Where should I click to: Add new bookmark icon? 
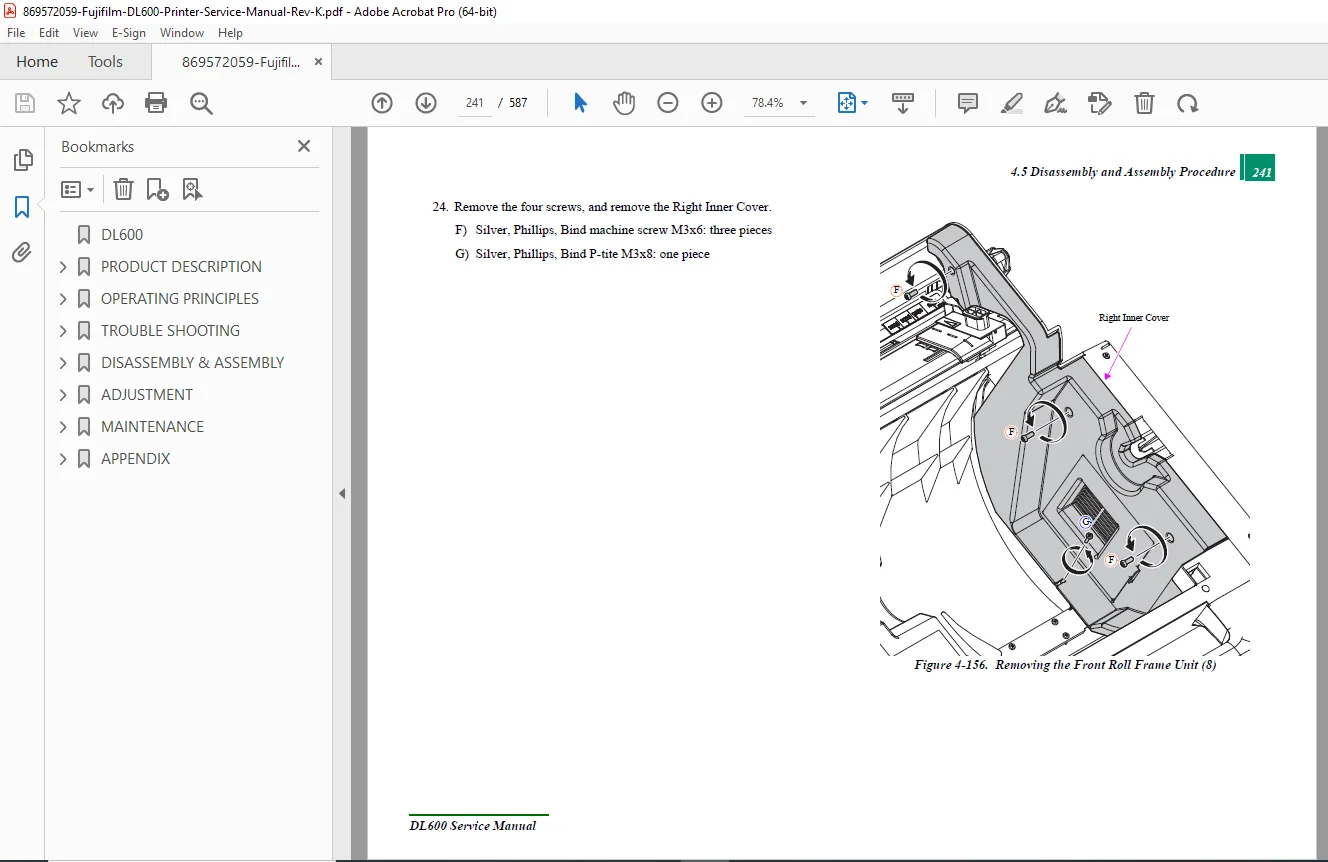click(157, 189)
